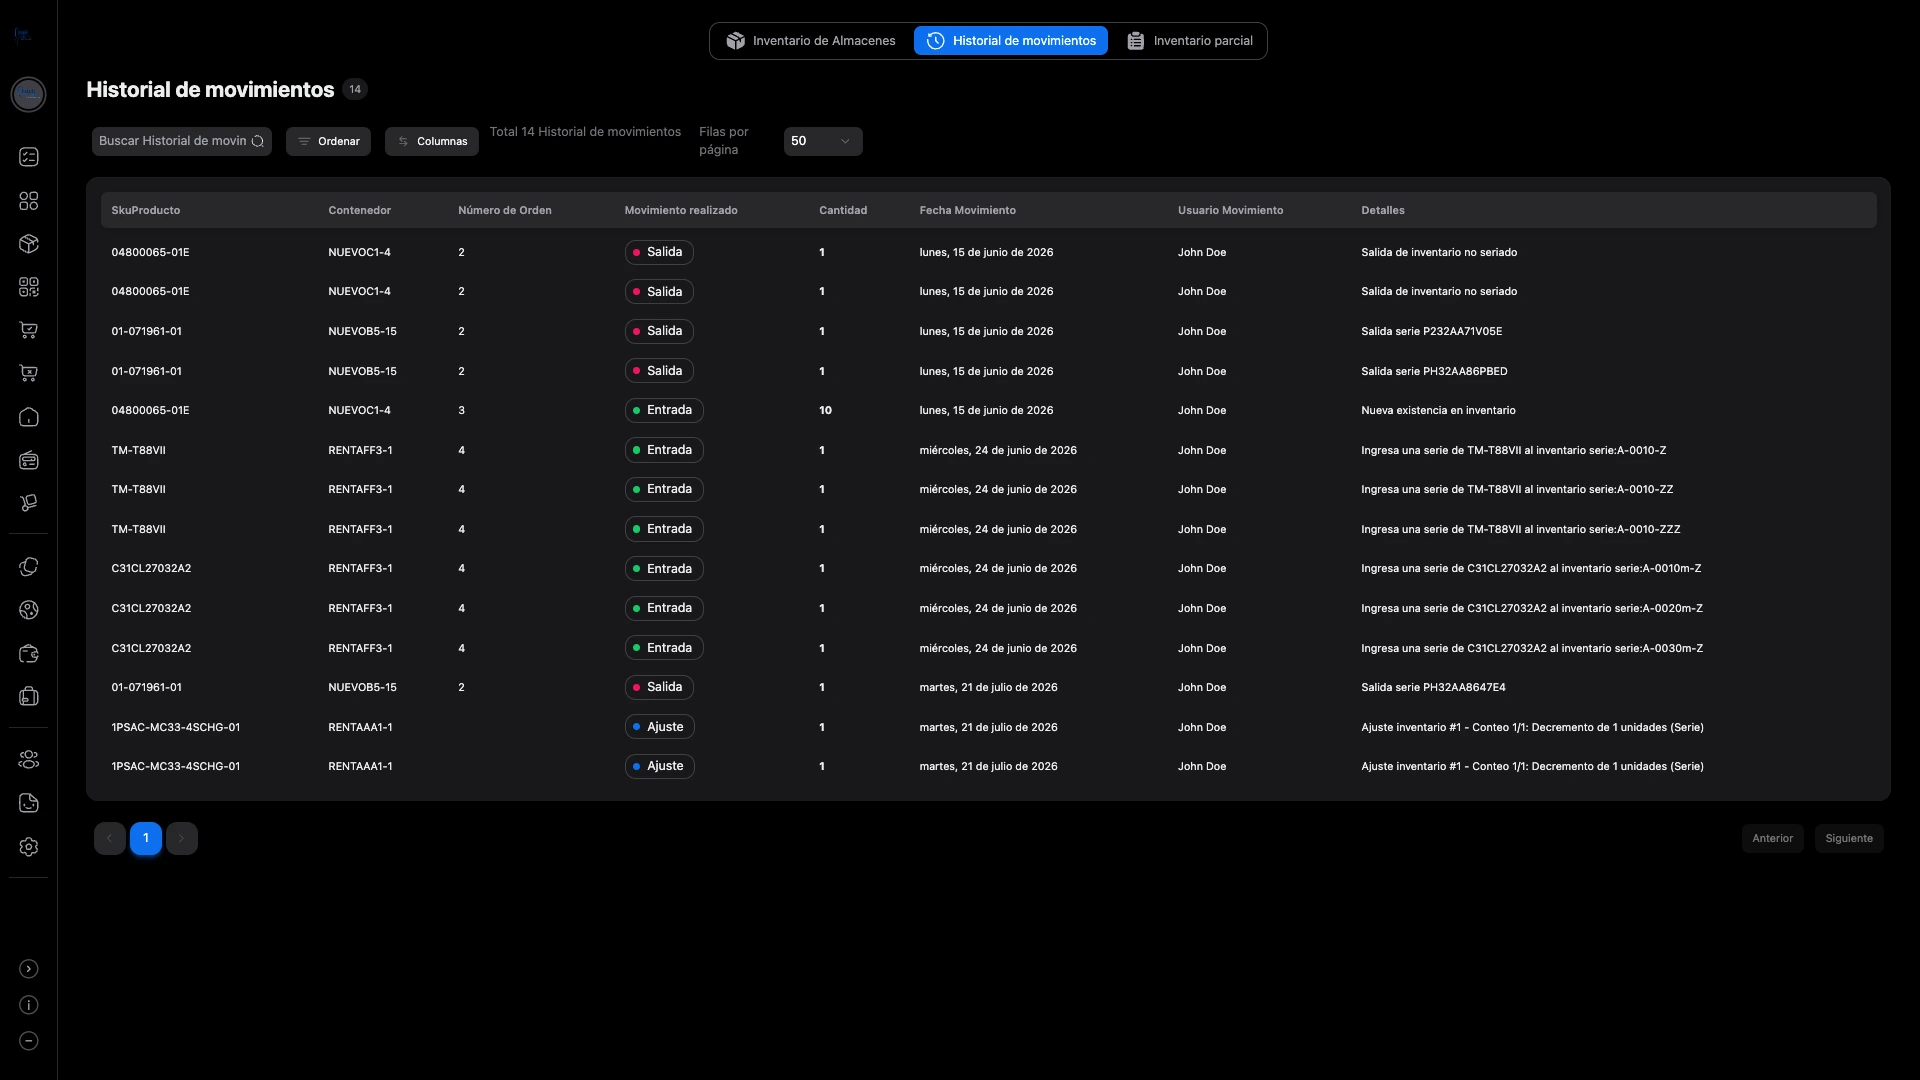The height and width of the screenshot is (1080, 1920).
Task: Click the Fecha Movimiento column header
Action: coord(968,210)
